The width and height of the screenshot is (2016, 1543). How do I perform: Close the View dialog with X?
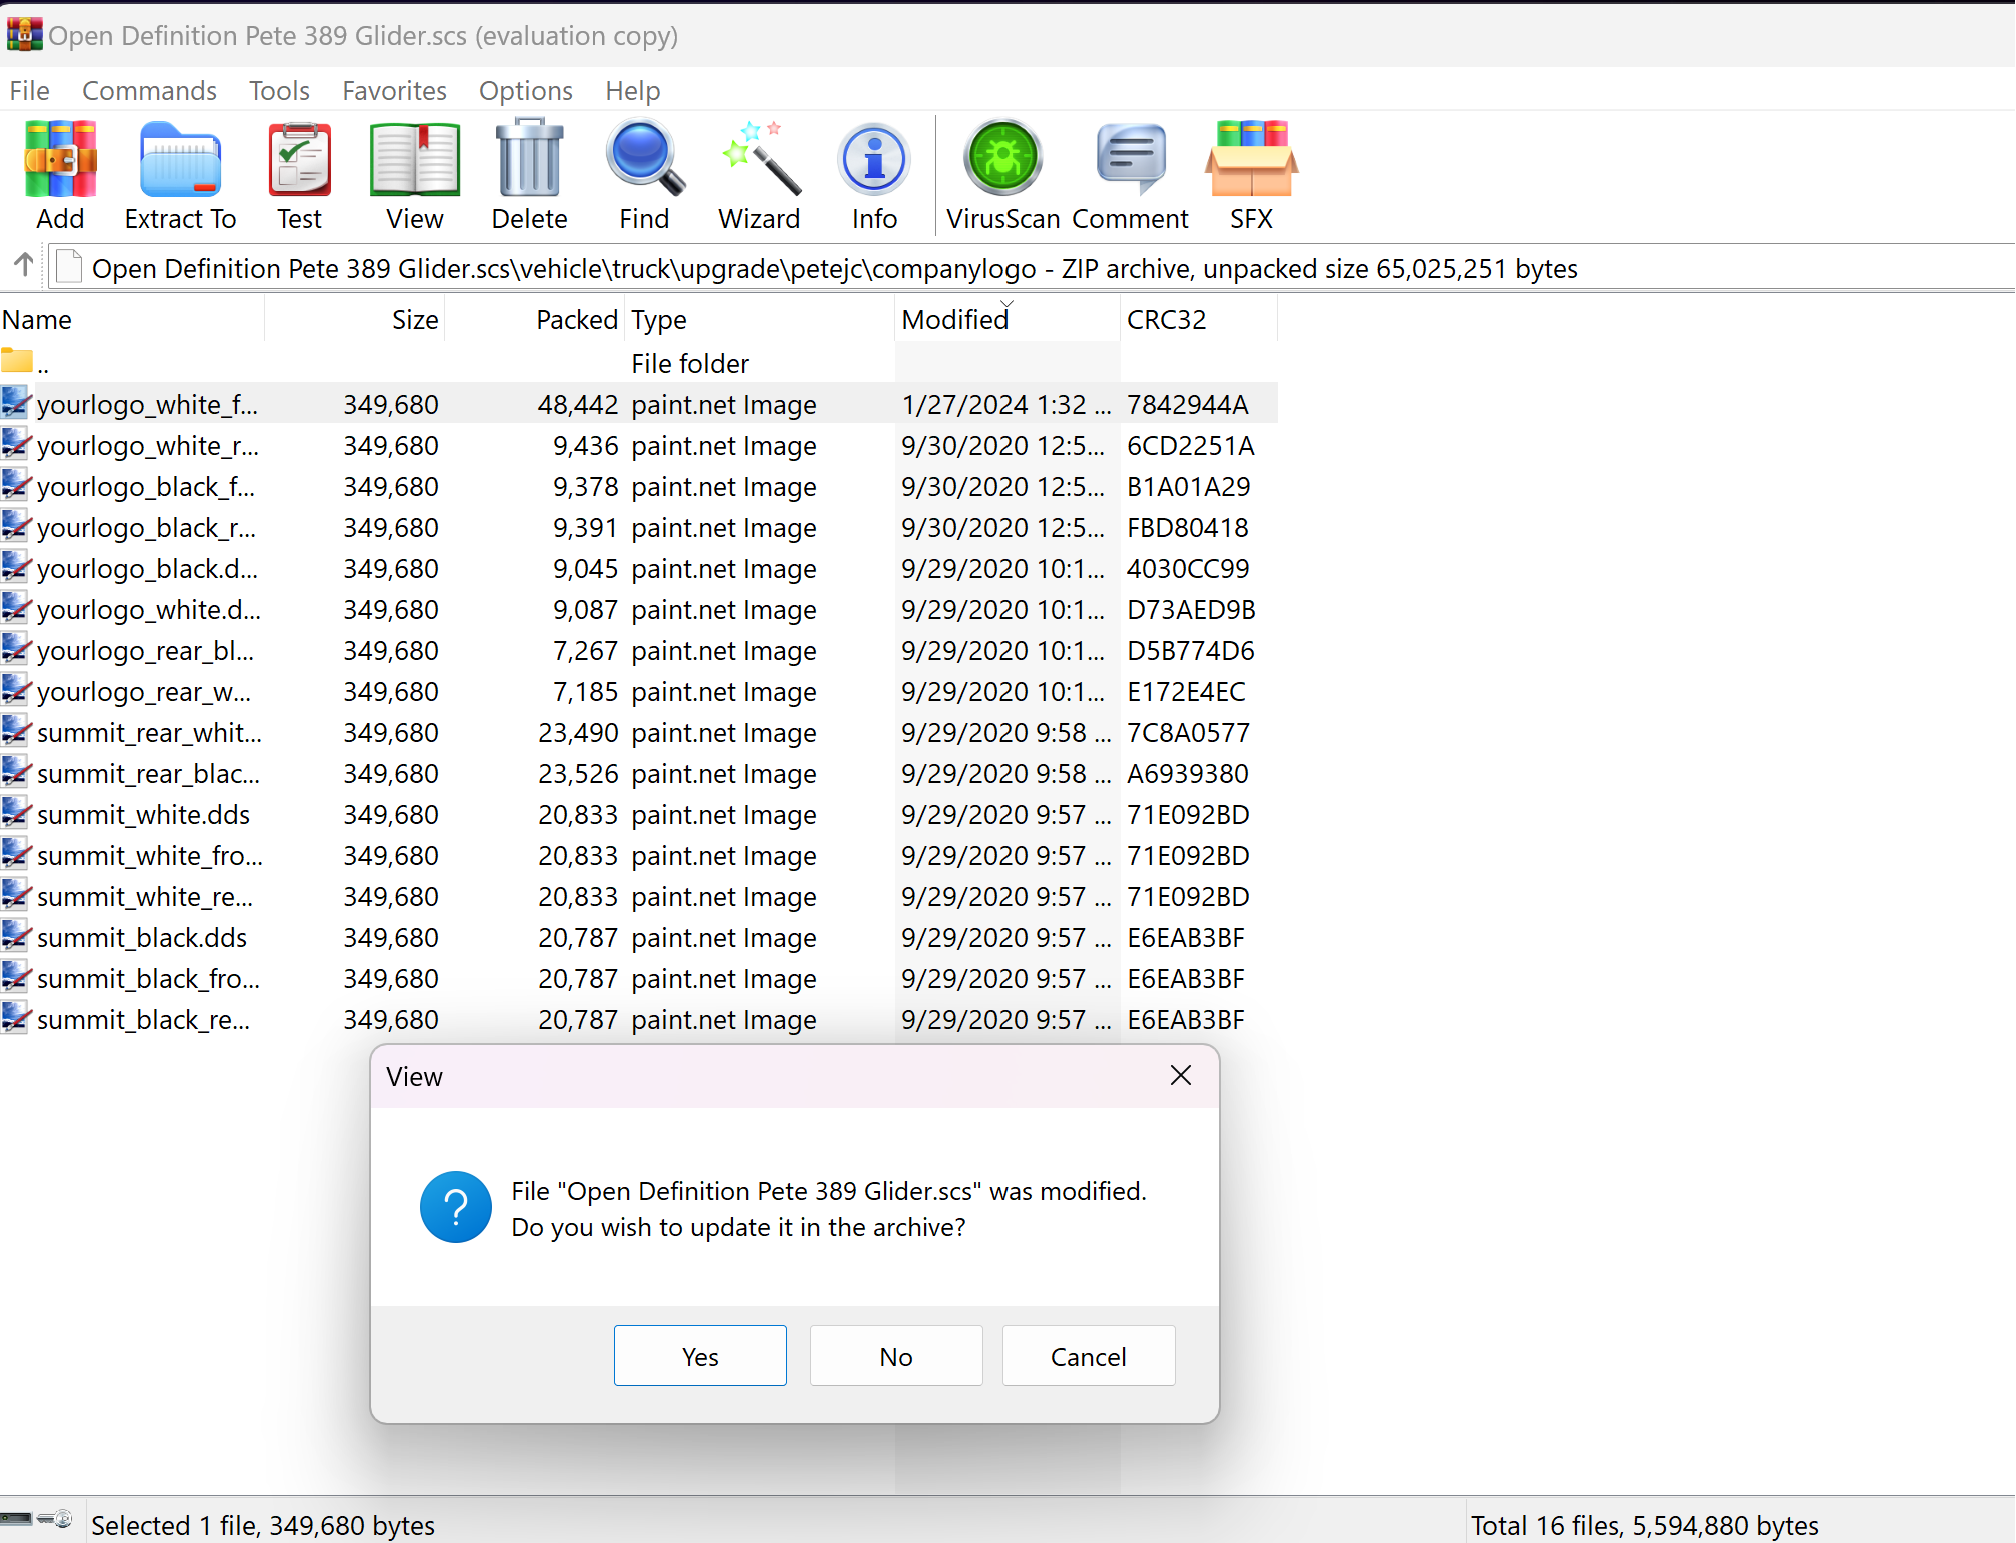pos(1180,1076)
